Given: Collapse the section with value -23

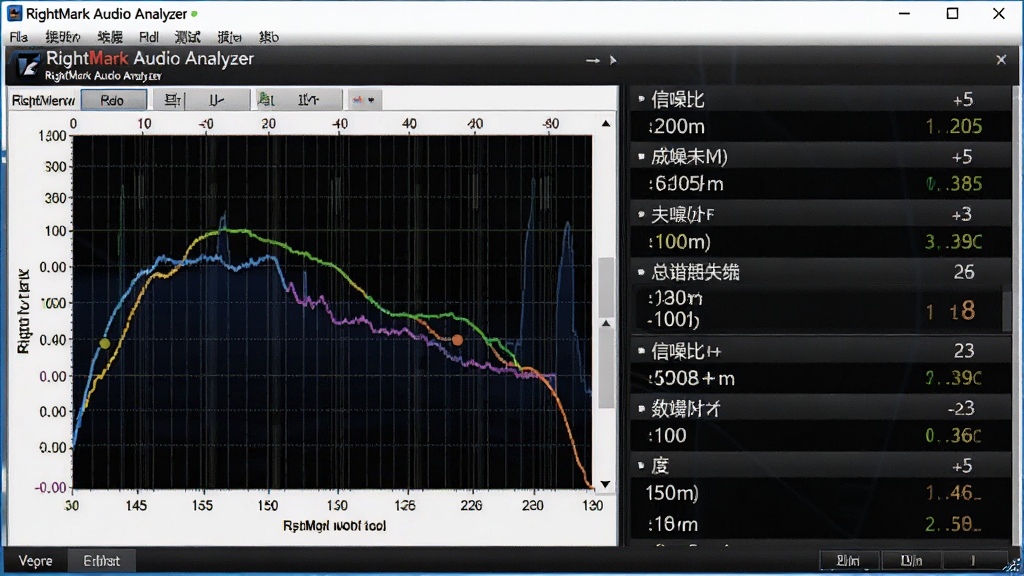Looking at the screenshot, I should (x=641, y=409).
